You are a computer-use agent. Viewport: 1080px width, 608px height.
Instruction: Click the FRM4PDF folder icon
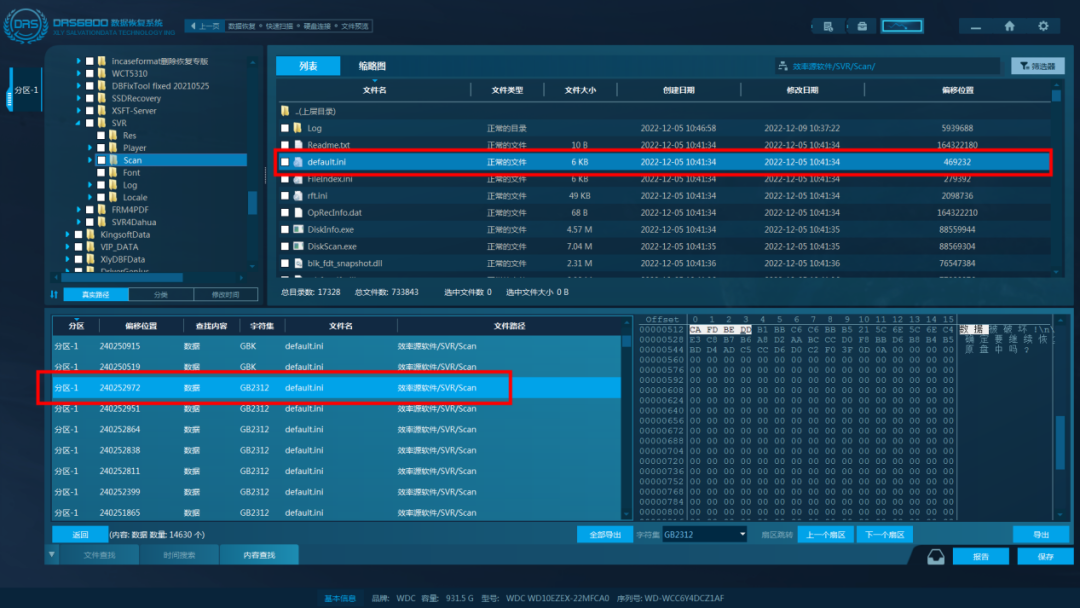[102, 209]
